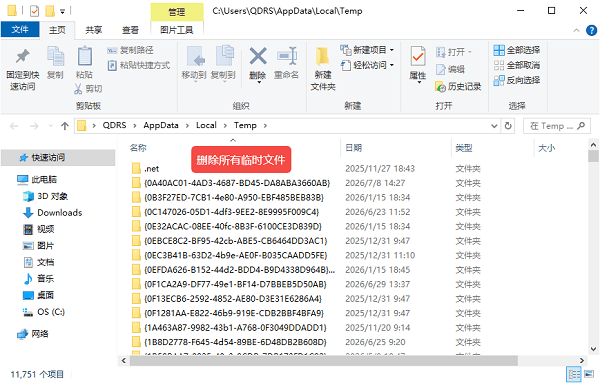Collapse the ribbon with the chevron

pos(576,31)
